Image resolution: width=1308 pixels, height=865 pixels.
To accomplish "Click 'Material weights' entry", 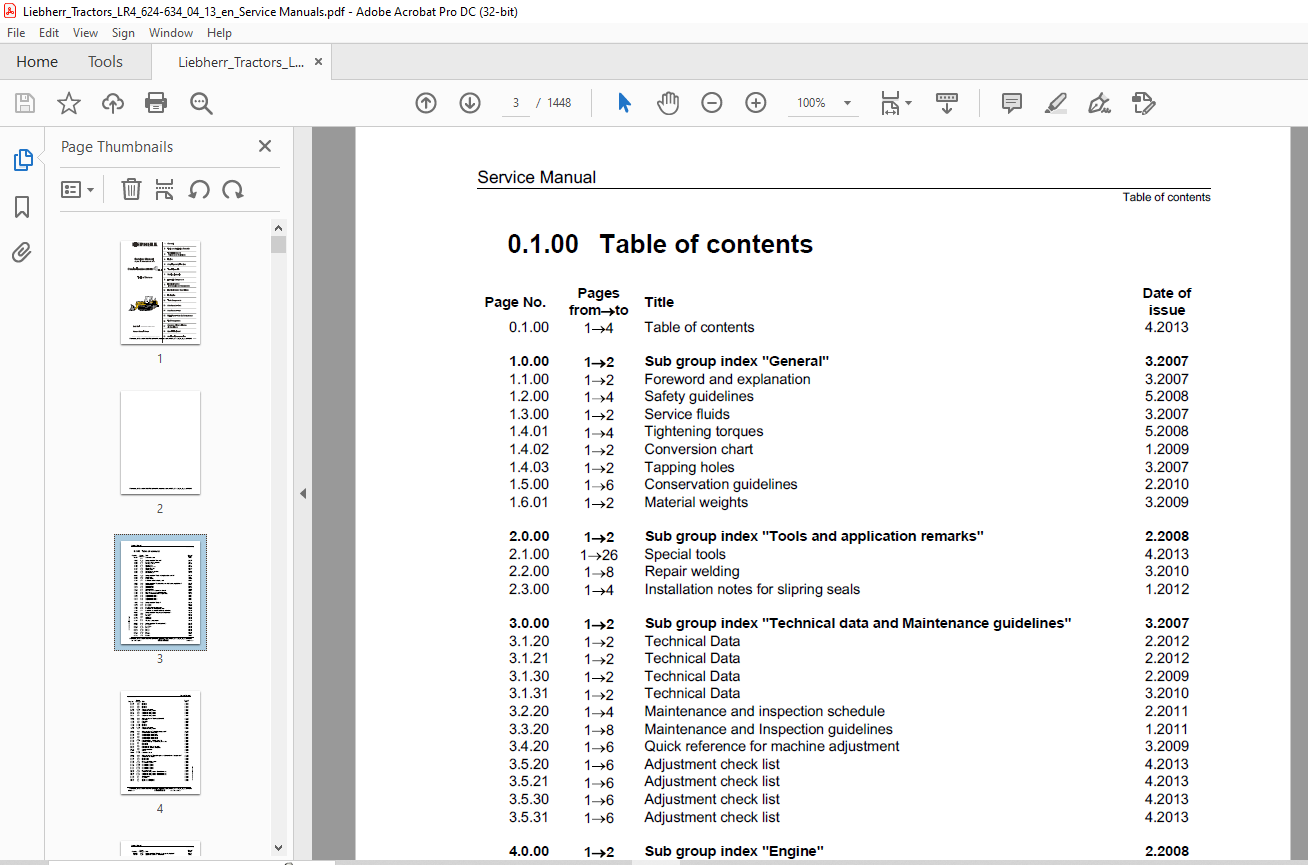I will tap(696, 502).
